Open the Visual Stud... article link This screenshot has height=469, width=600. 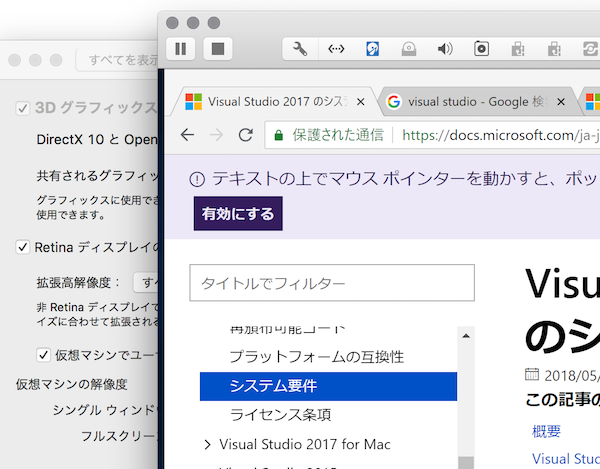coord(566,459)
